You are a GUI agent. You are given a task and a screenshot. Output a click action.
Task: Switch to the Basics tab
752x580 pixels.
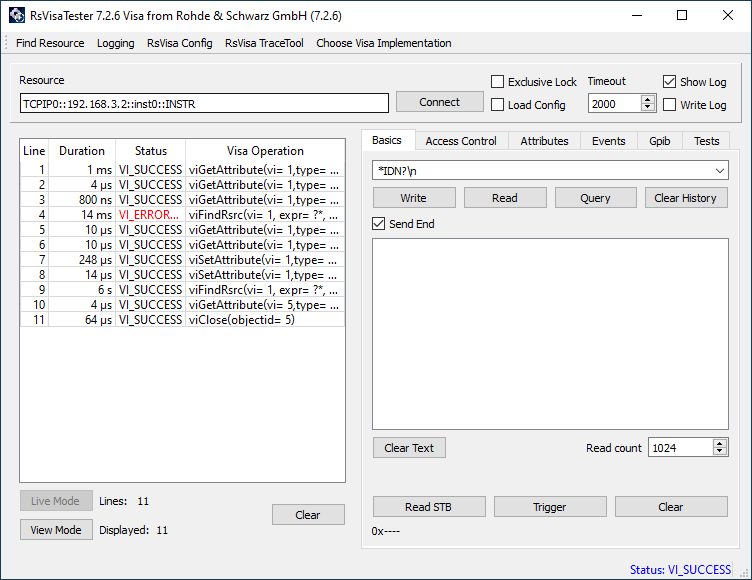[x=387, y=140]
